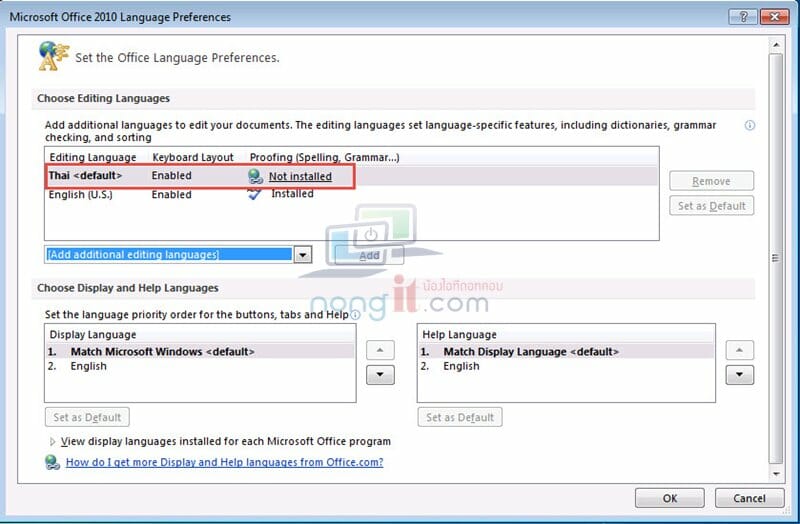Click the language preferences globe icon at top
Image resolution: width=800 pixels, height=524 pixels.
pos(53,56)
